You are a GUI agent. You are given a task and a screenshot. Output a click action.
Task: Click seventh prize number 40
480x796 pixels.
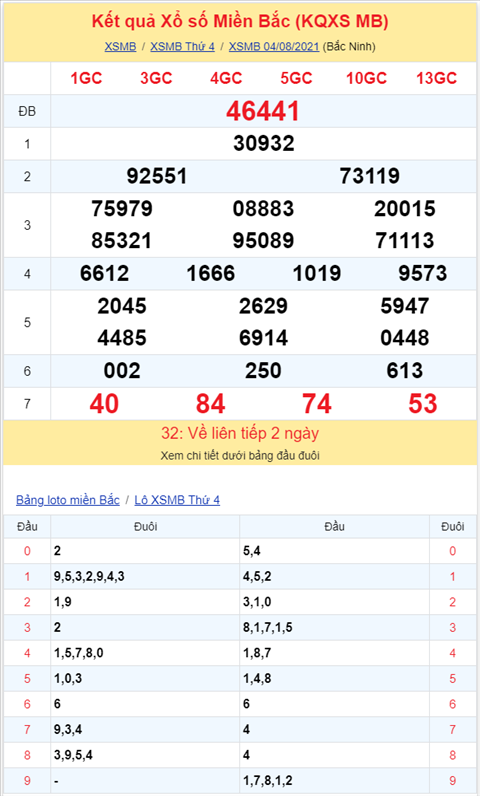point(105,404)
